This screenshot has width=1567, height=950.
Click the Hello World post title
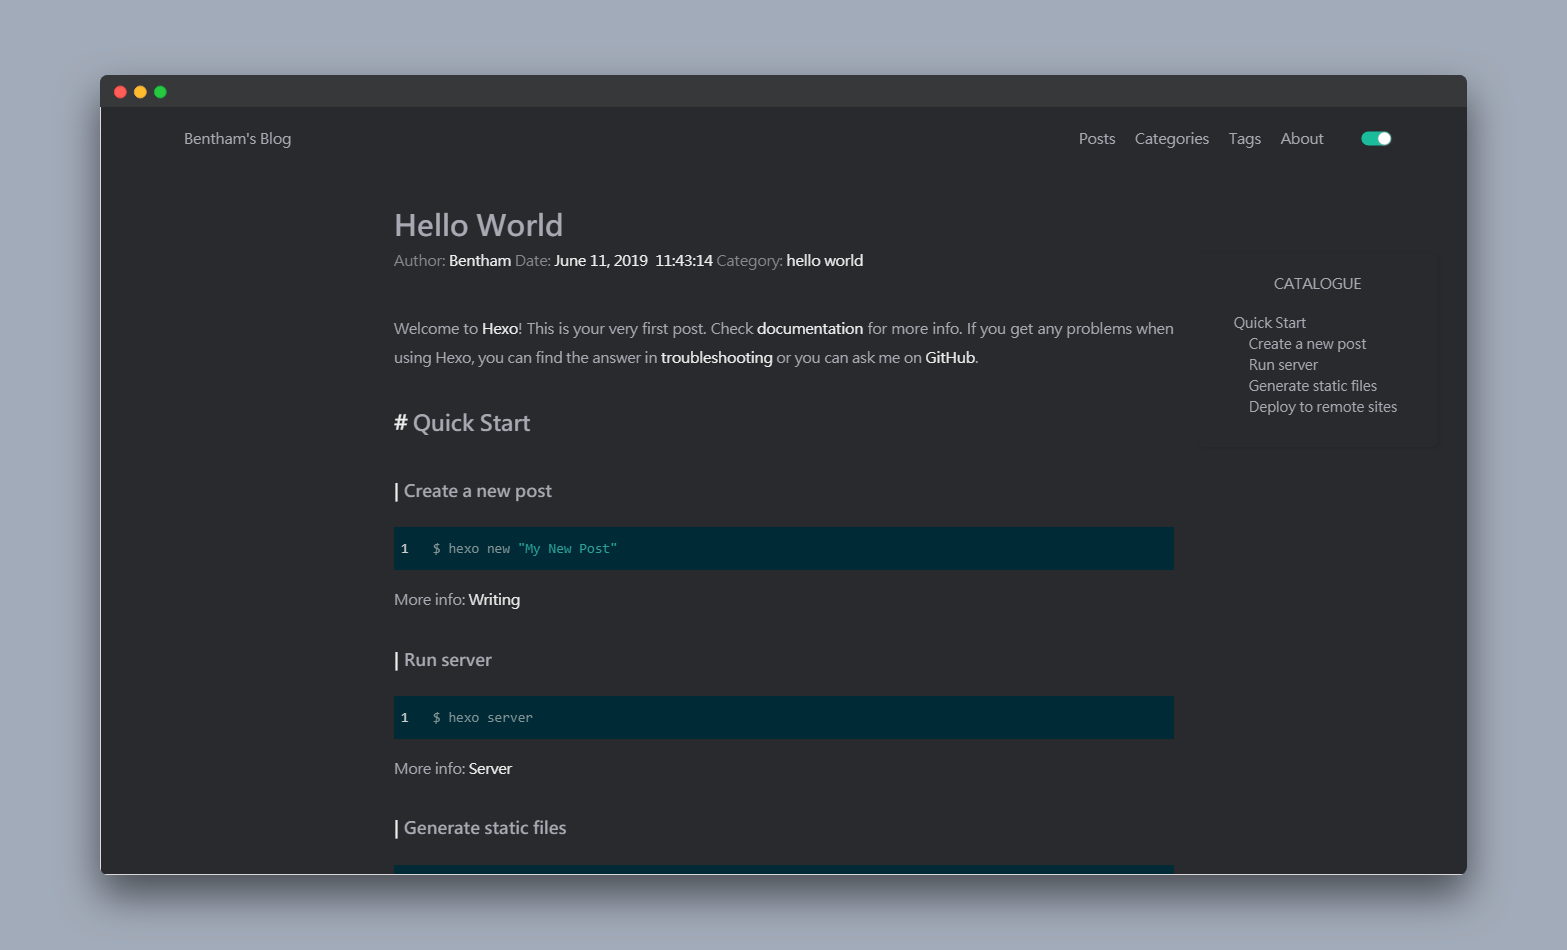(478, 226)
